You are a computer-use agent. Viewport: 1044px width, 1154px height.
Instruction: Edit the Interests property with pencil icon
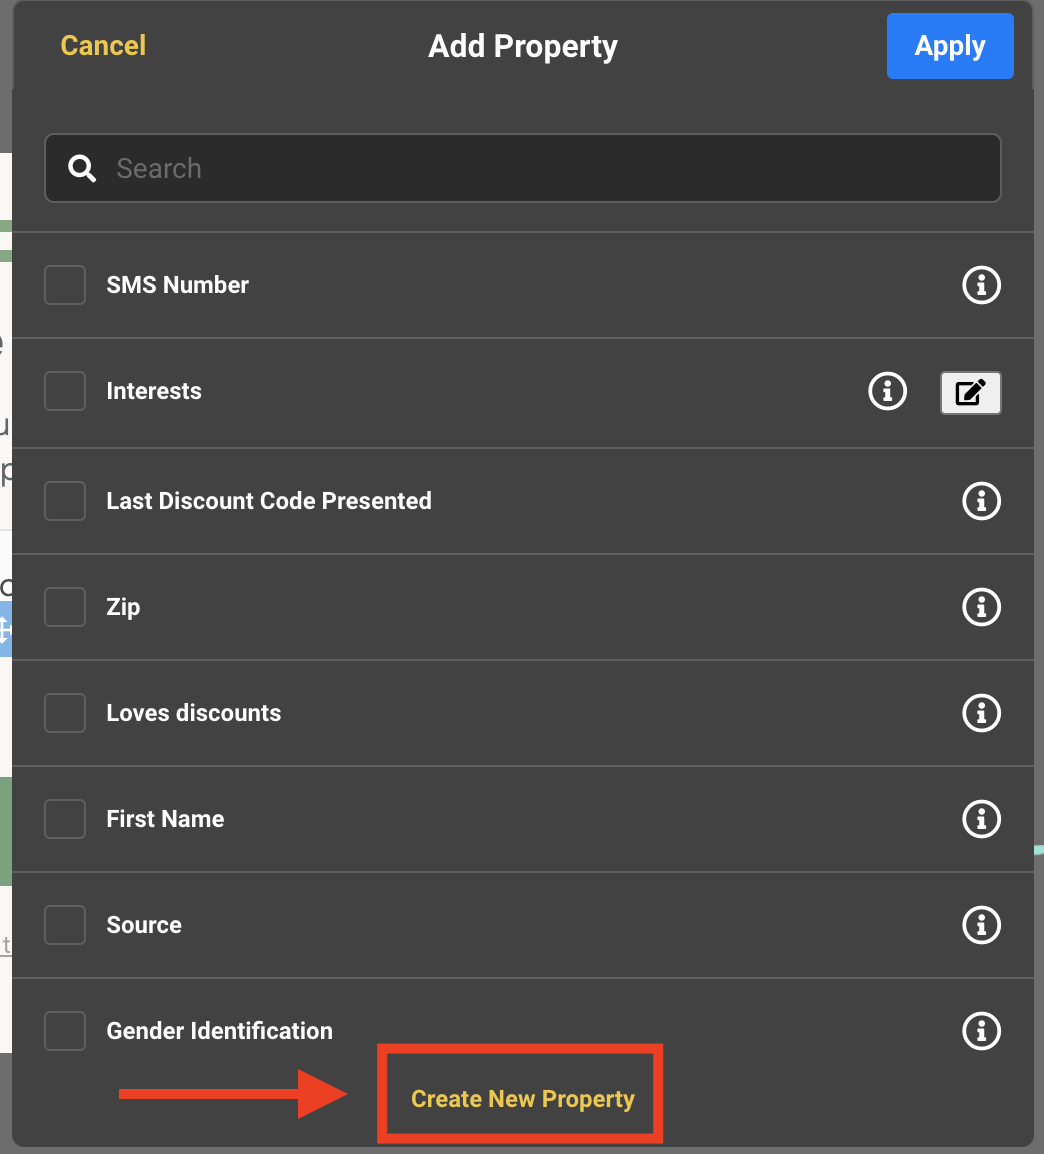point(970,392)
